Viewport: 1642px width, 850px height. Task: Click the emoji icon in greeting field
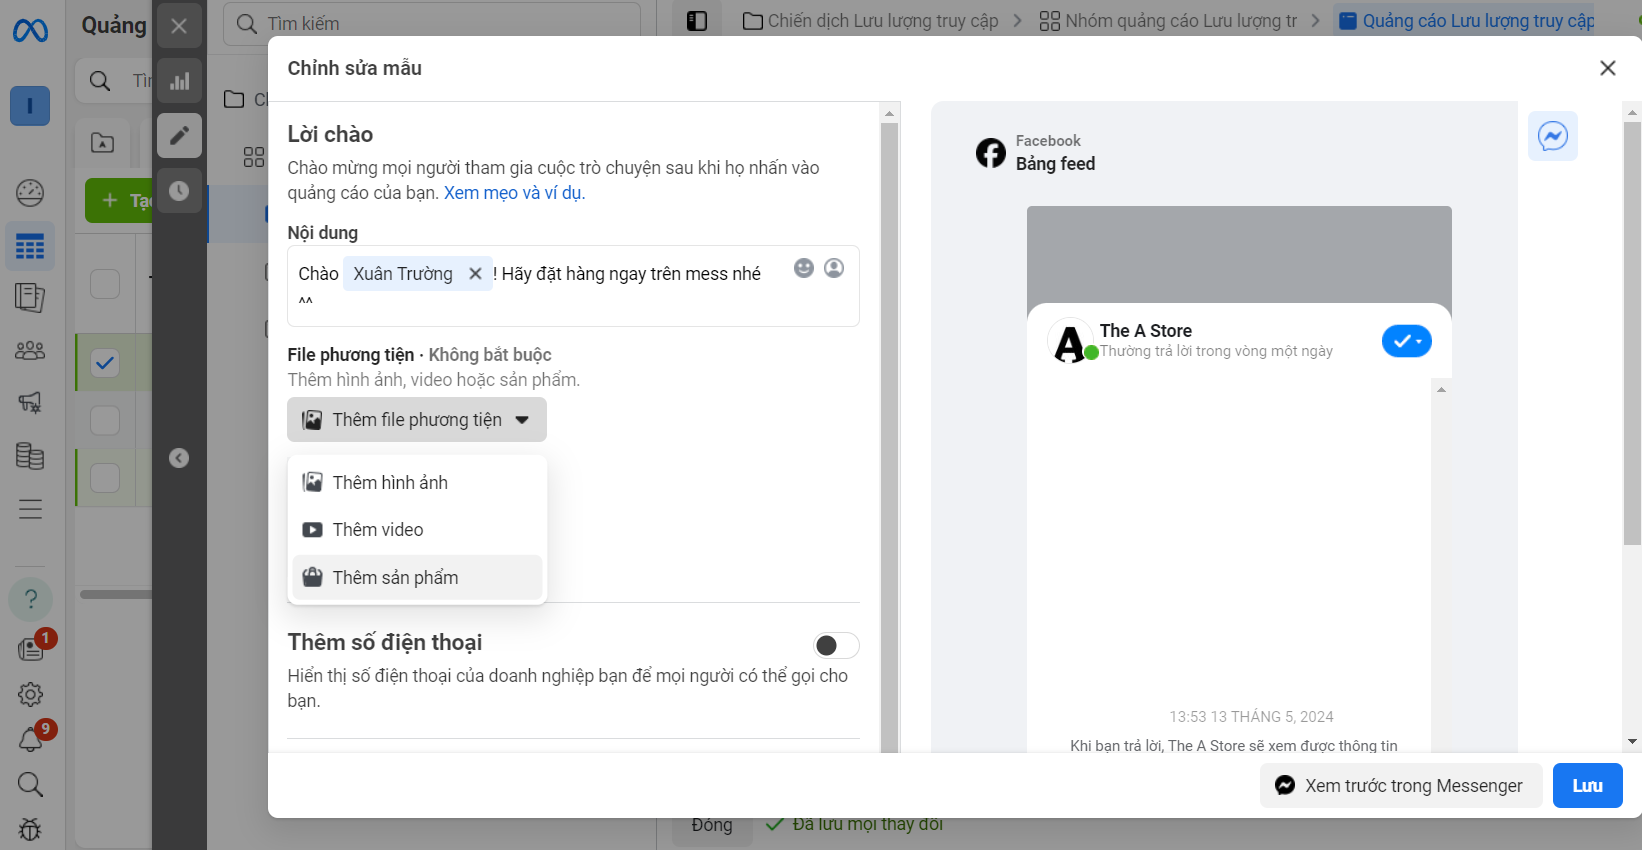click(x=803, y=268)
